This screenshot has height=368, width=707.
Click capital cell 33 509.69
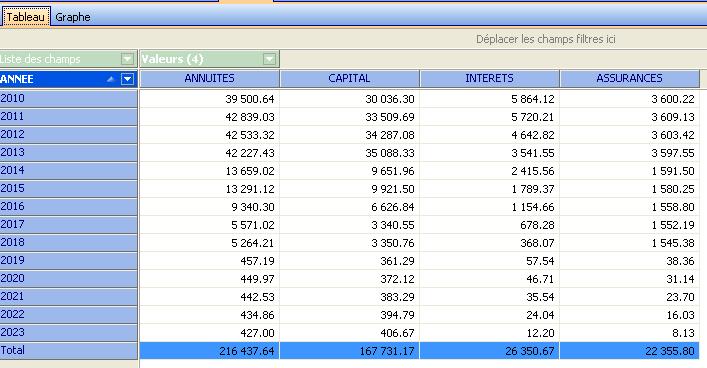(x=349, y=117)
